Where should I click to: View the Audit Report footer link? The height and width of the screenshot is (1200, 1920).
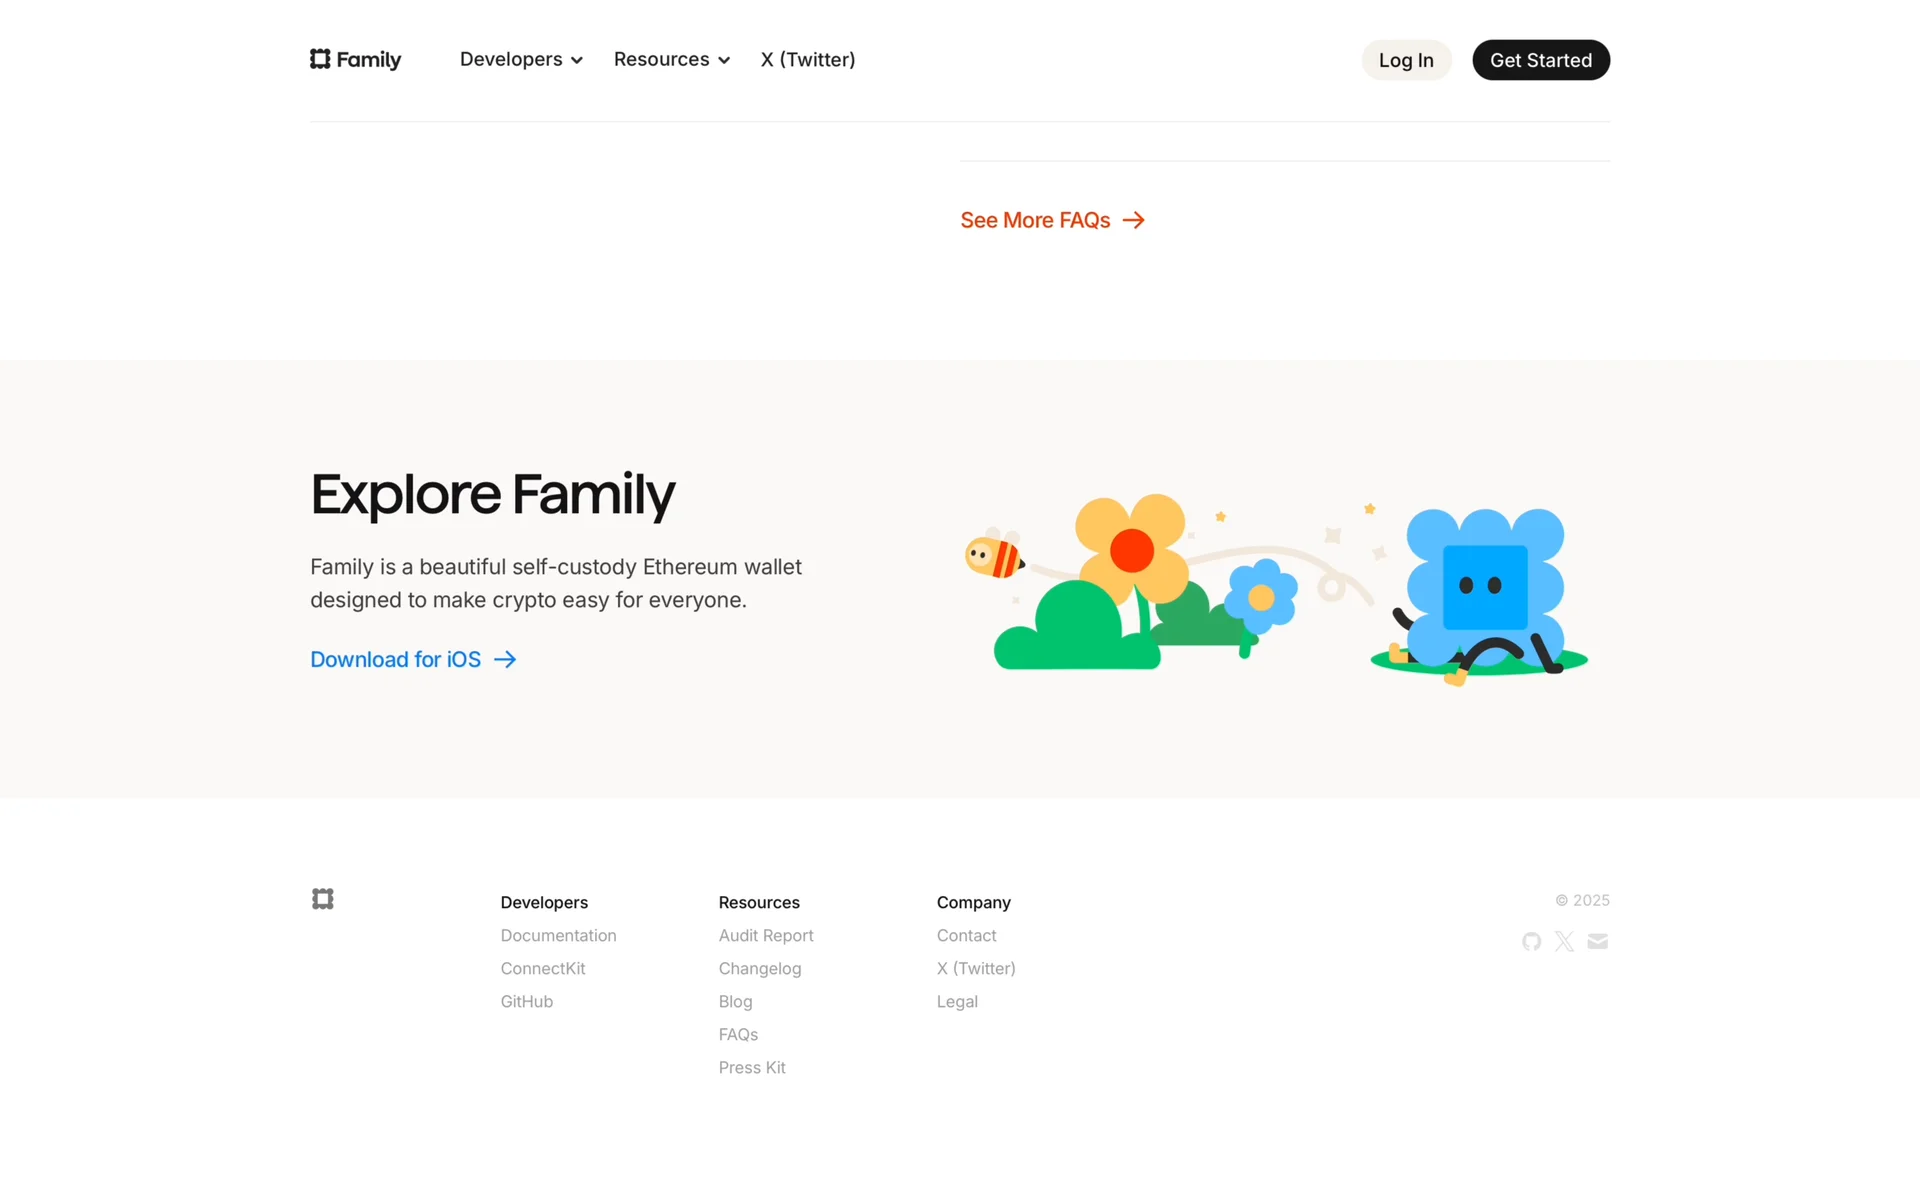click(x=766, y=935)
